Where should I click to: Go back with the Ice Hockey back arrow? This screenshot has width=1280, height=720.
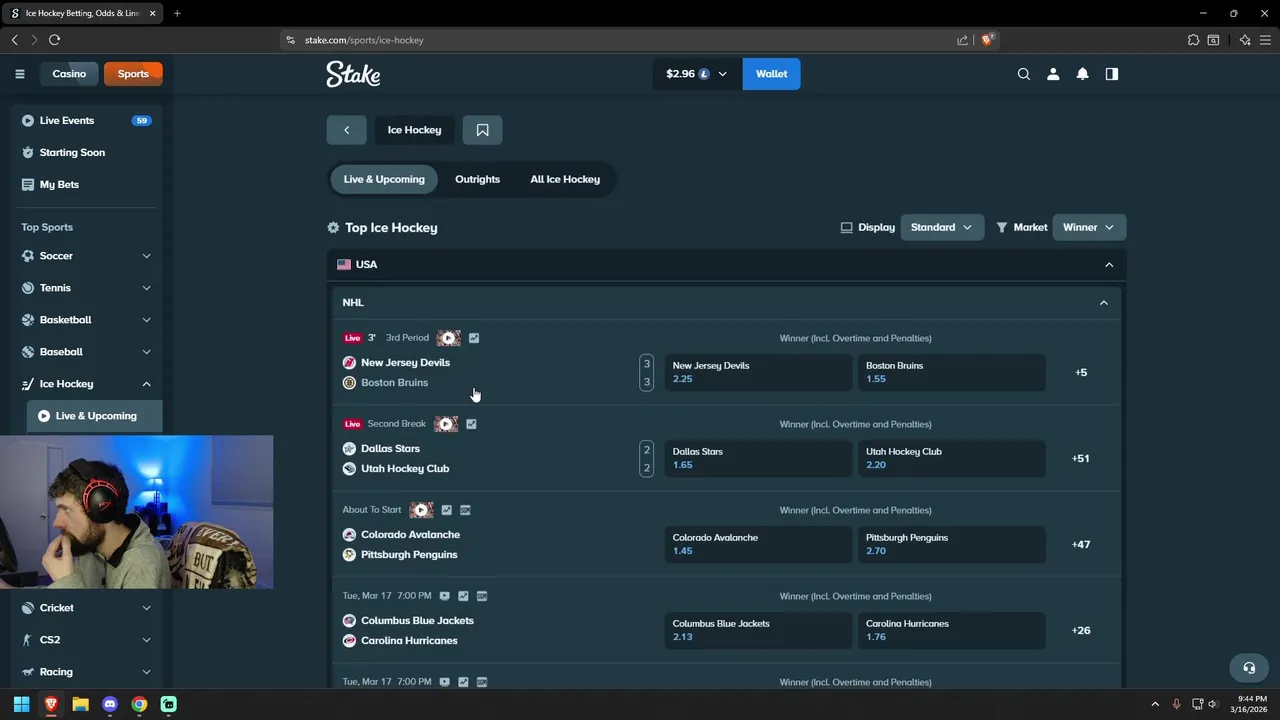(346, 130)
